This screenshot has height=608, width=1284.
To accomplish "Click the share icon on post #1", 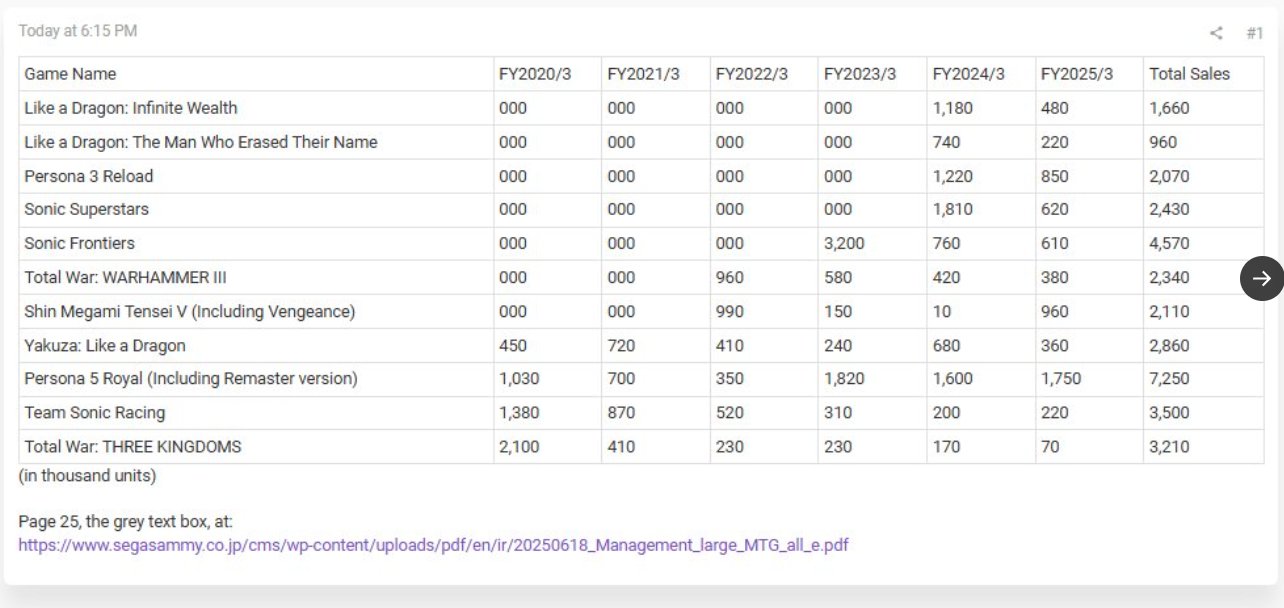I will click(x=1216, y=33).
